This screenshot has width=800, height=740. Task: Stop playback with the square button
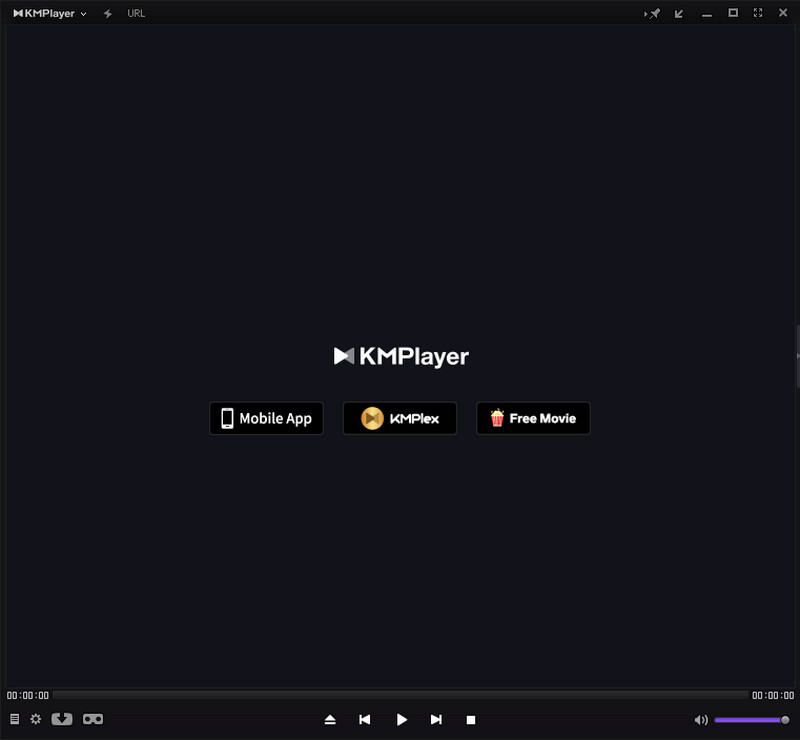471,720
